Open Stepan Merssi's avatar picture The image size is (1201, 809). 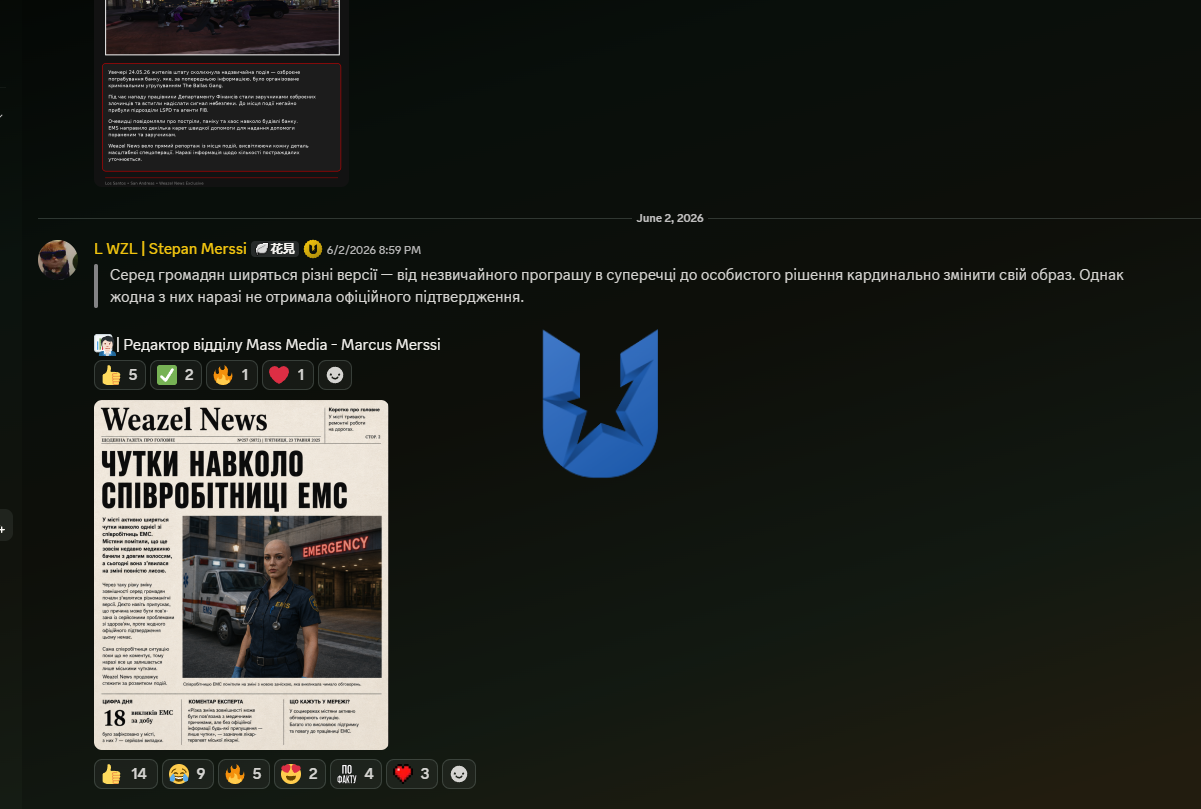point(58,260)
